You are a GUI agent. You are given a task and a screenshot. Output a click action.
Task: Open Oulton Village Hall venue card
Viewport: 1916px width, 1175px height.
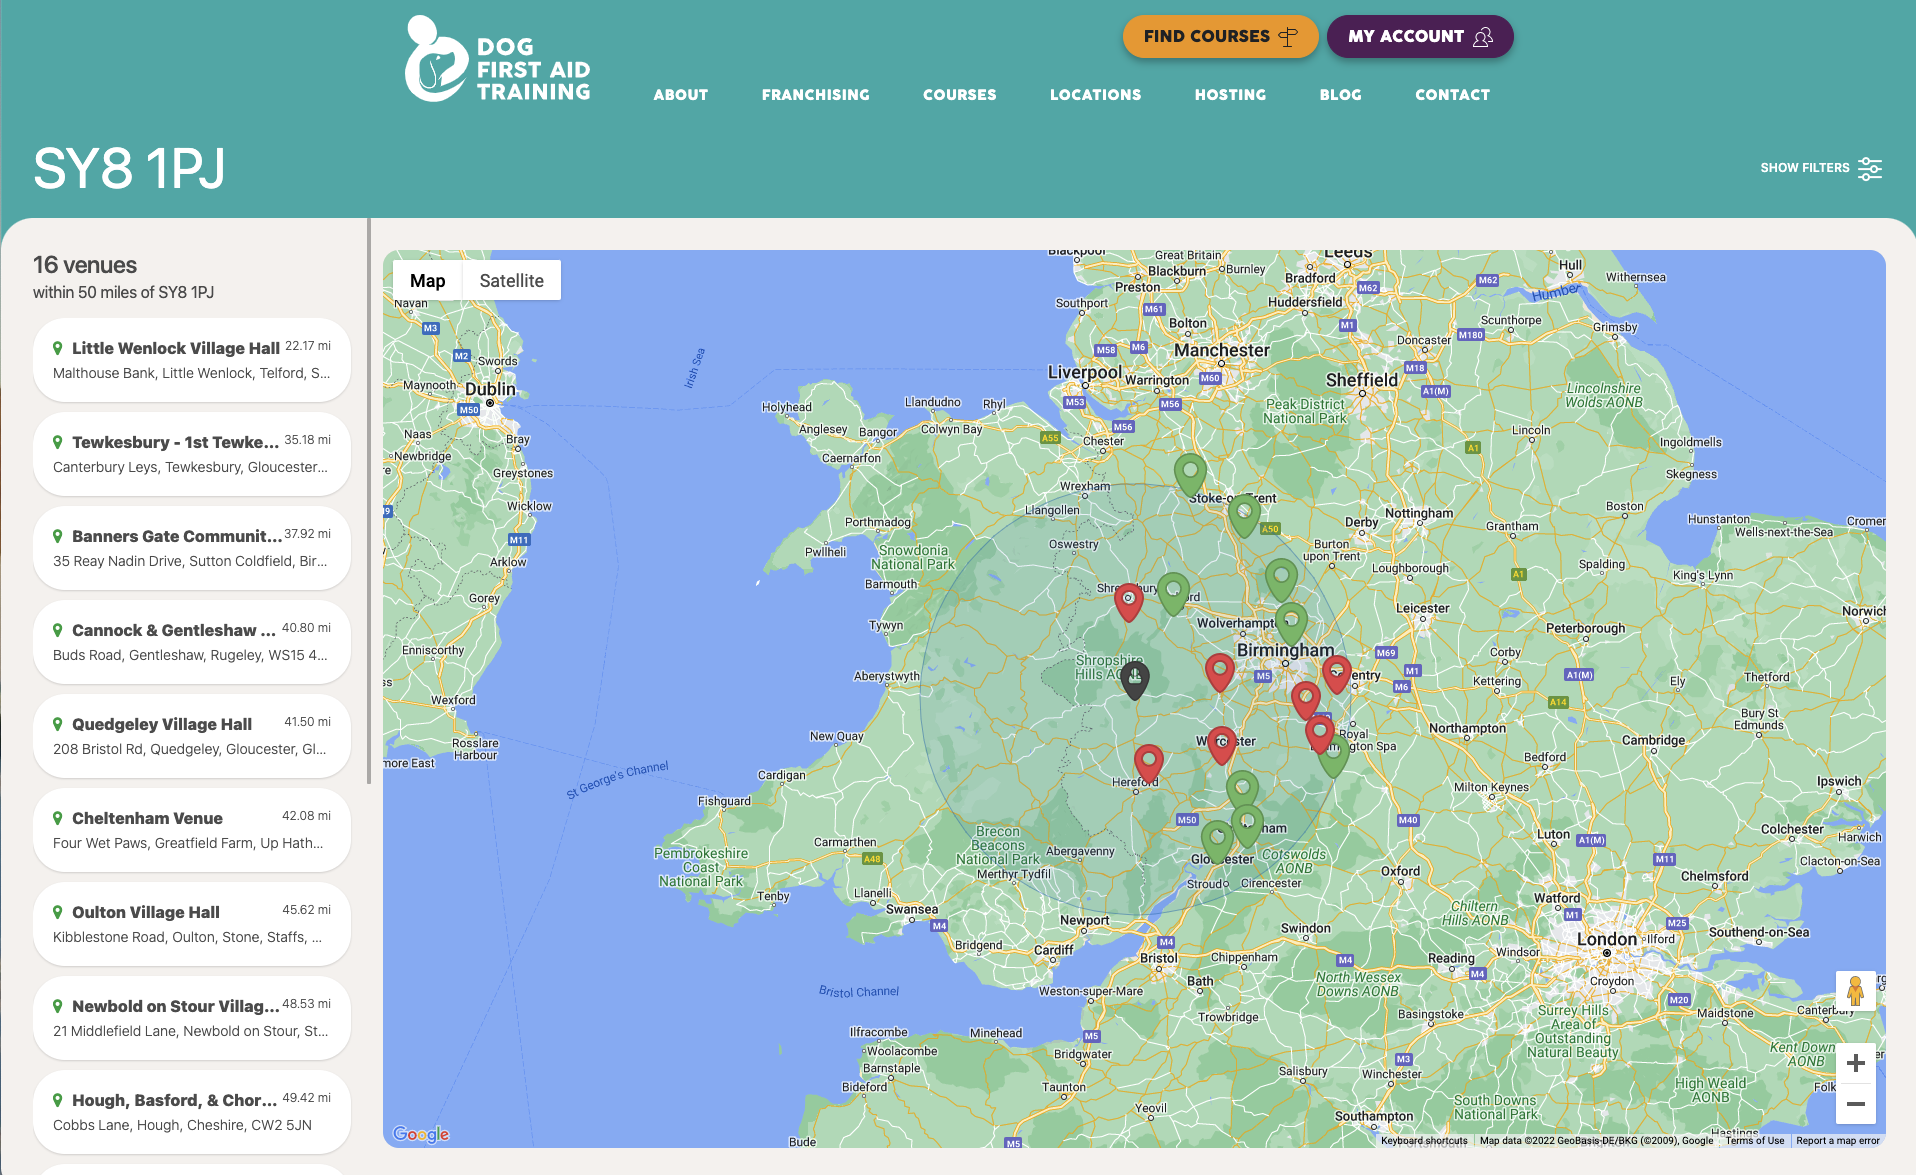(192, 924)
